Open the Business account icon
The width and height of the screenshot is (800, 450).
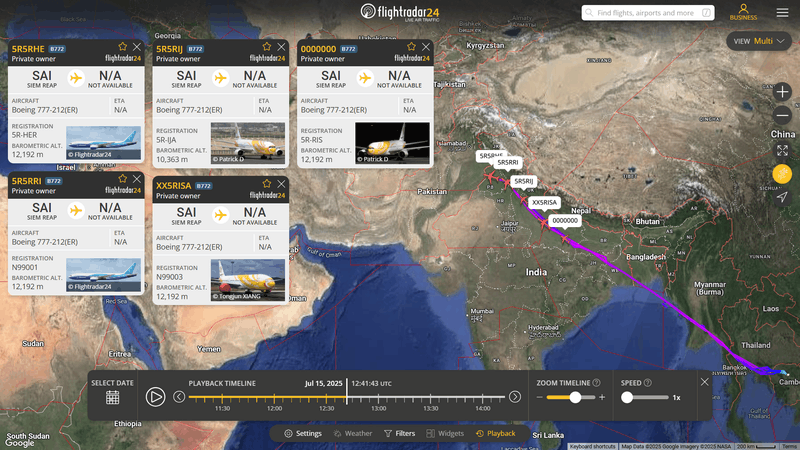(743, 12)
